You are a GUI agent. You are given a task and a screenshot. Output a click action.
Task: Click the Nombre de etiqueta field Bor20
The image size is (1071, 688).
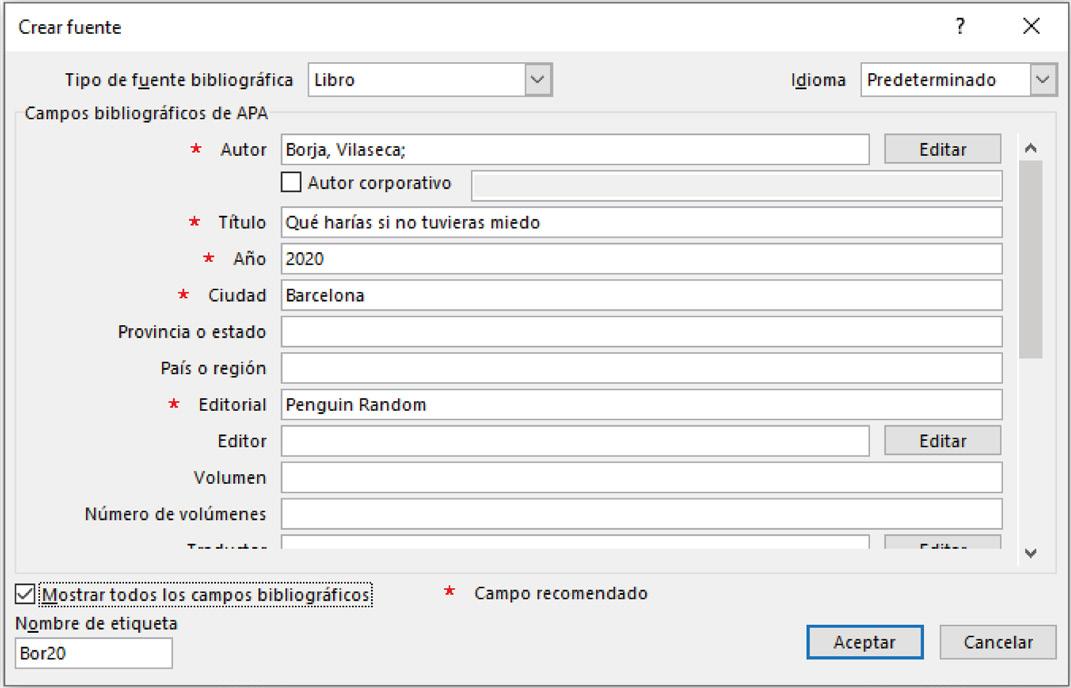[94, 653]
